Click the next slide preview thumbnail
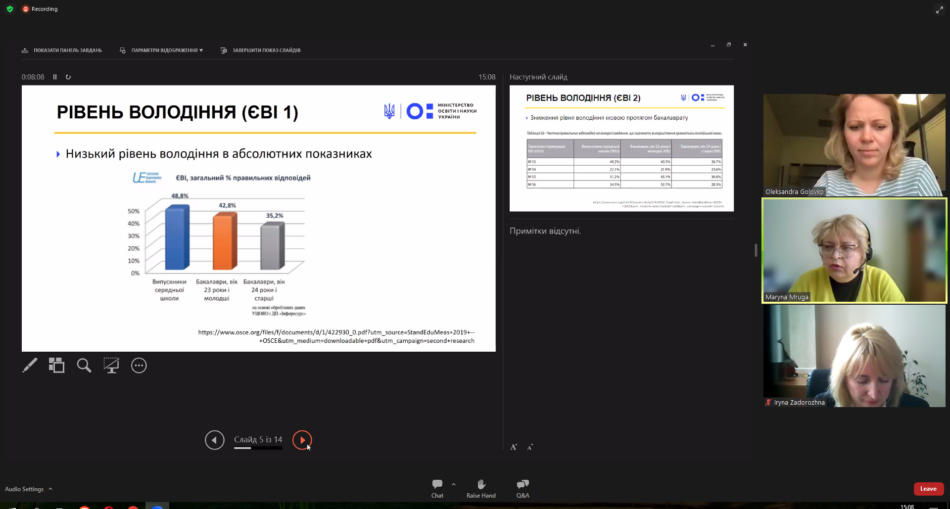 tap(620, 148)
